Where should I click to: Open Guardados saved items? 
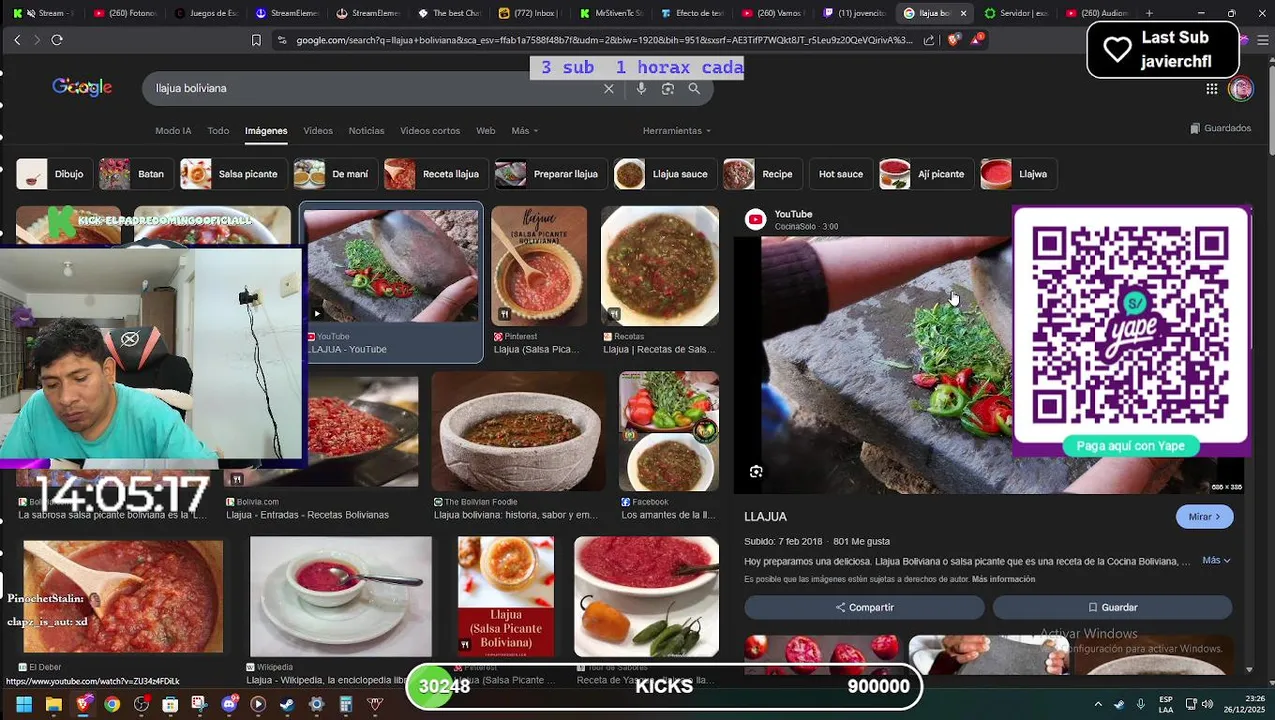1221,128
